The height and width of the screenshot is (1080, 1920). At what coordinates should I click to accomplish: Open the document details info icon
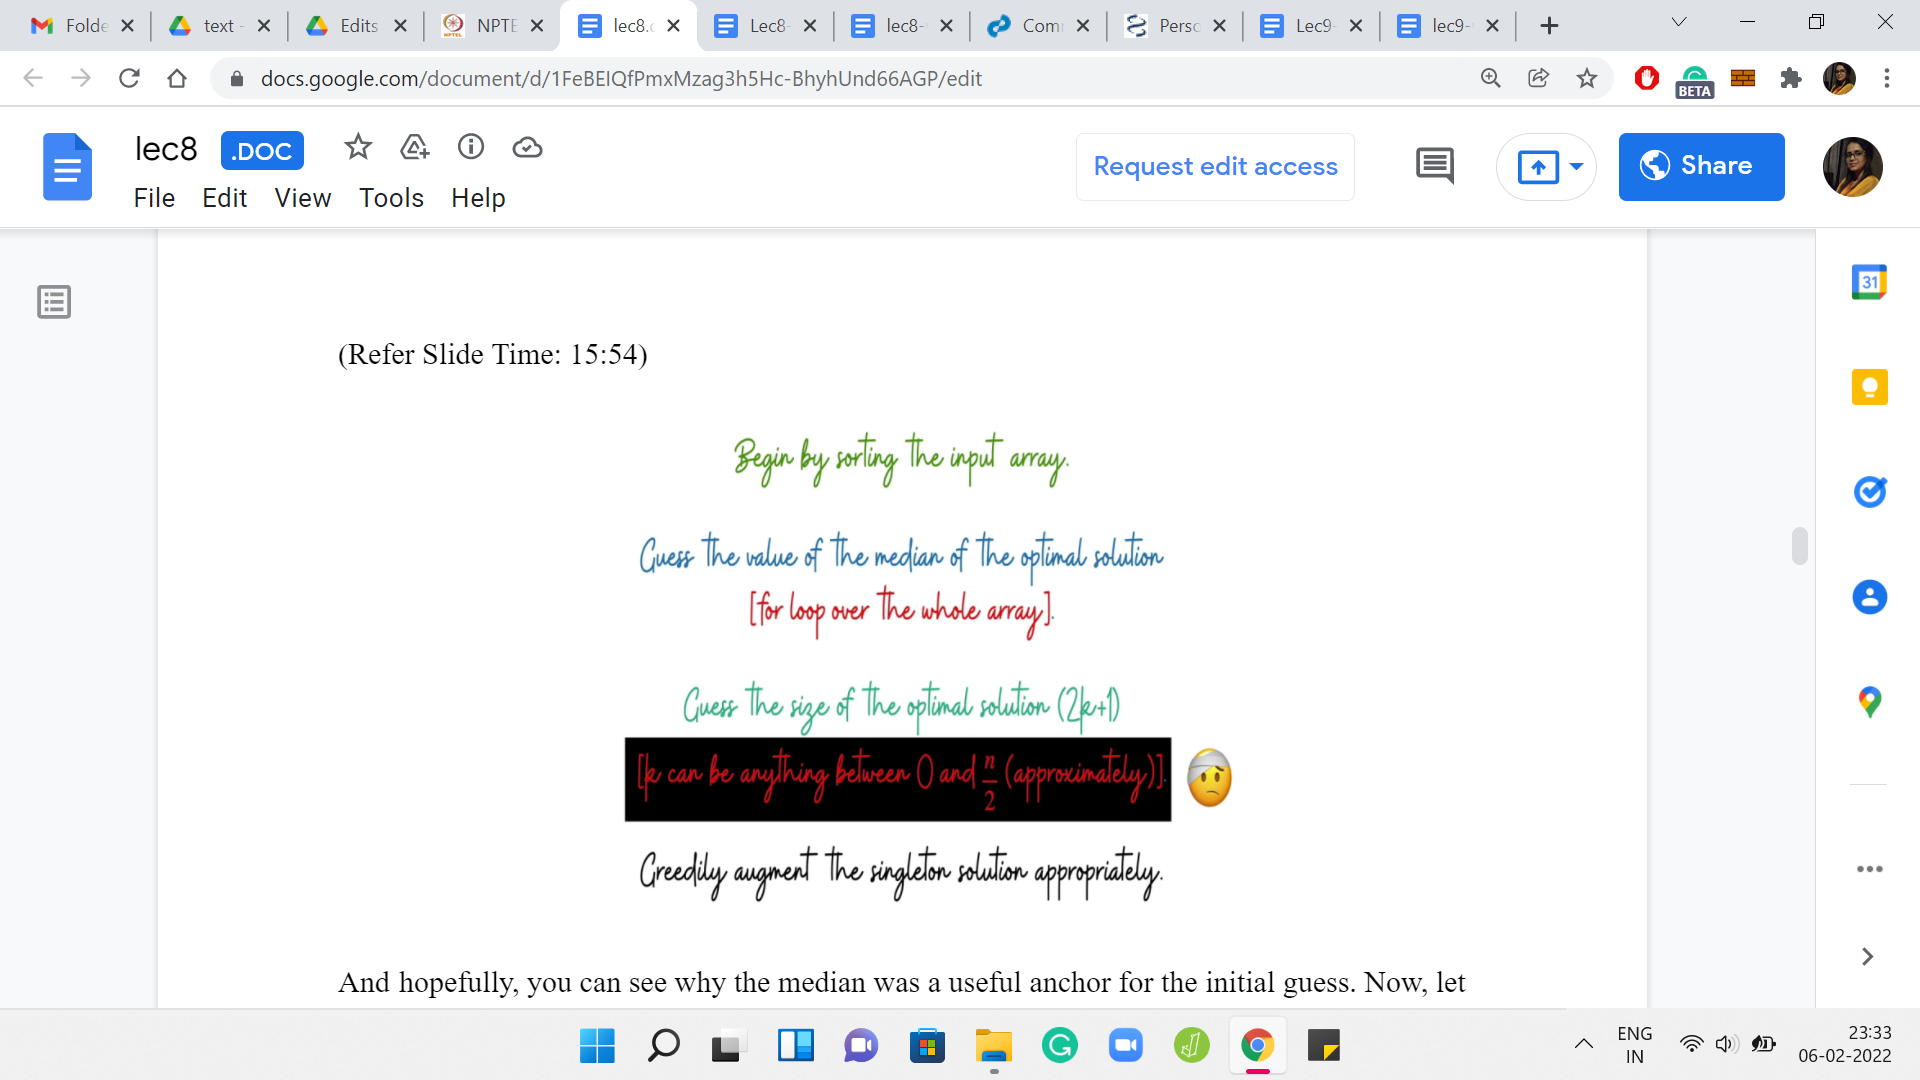tap(471, 148)
